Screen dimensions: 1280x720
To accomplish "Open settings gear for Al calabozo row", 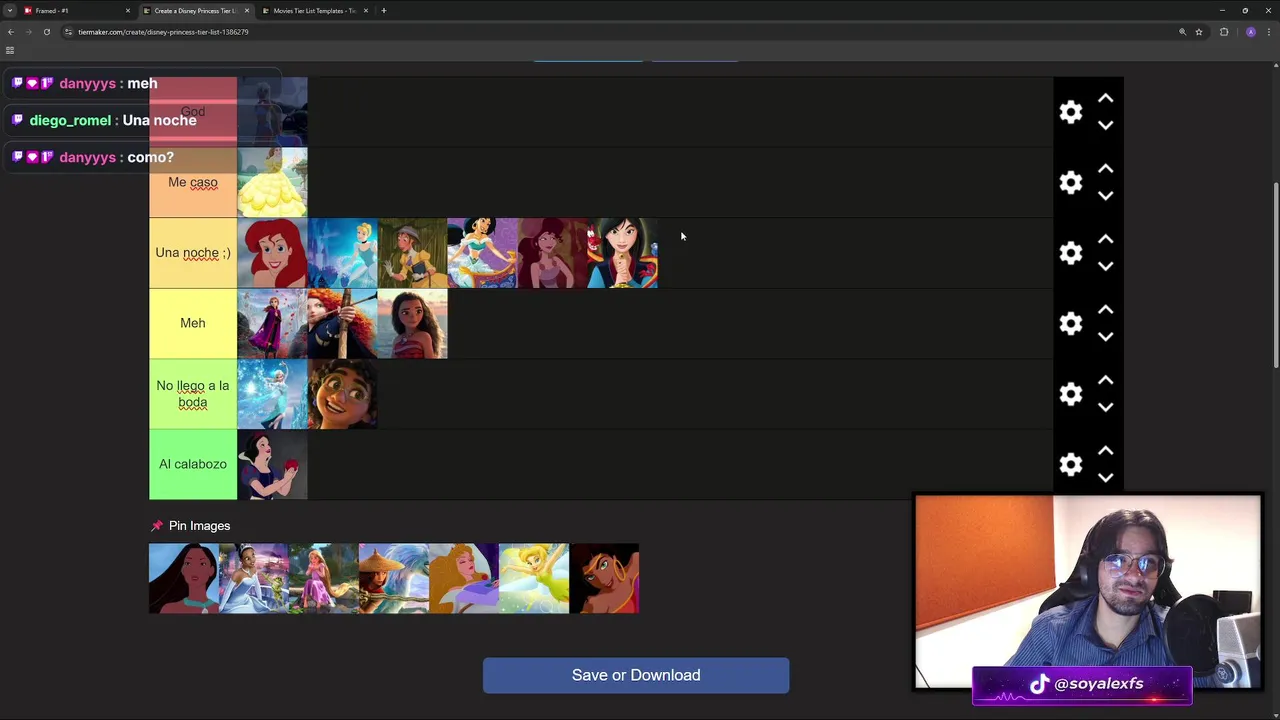I will click(1071, 464).
